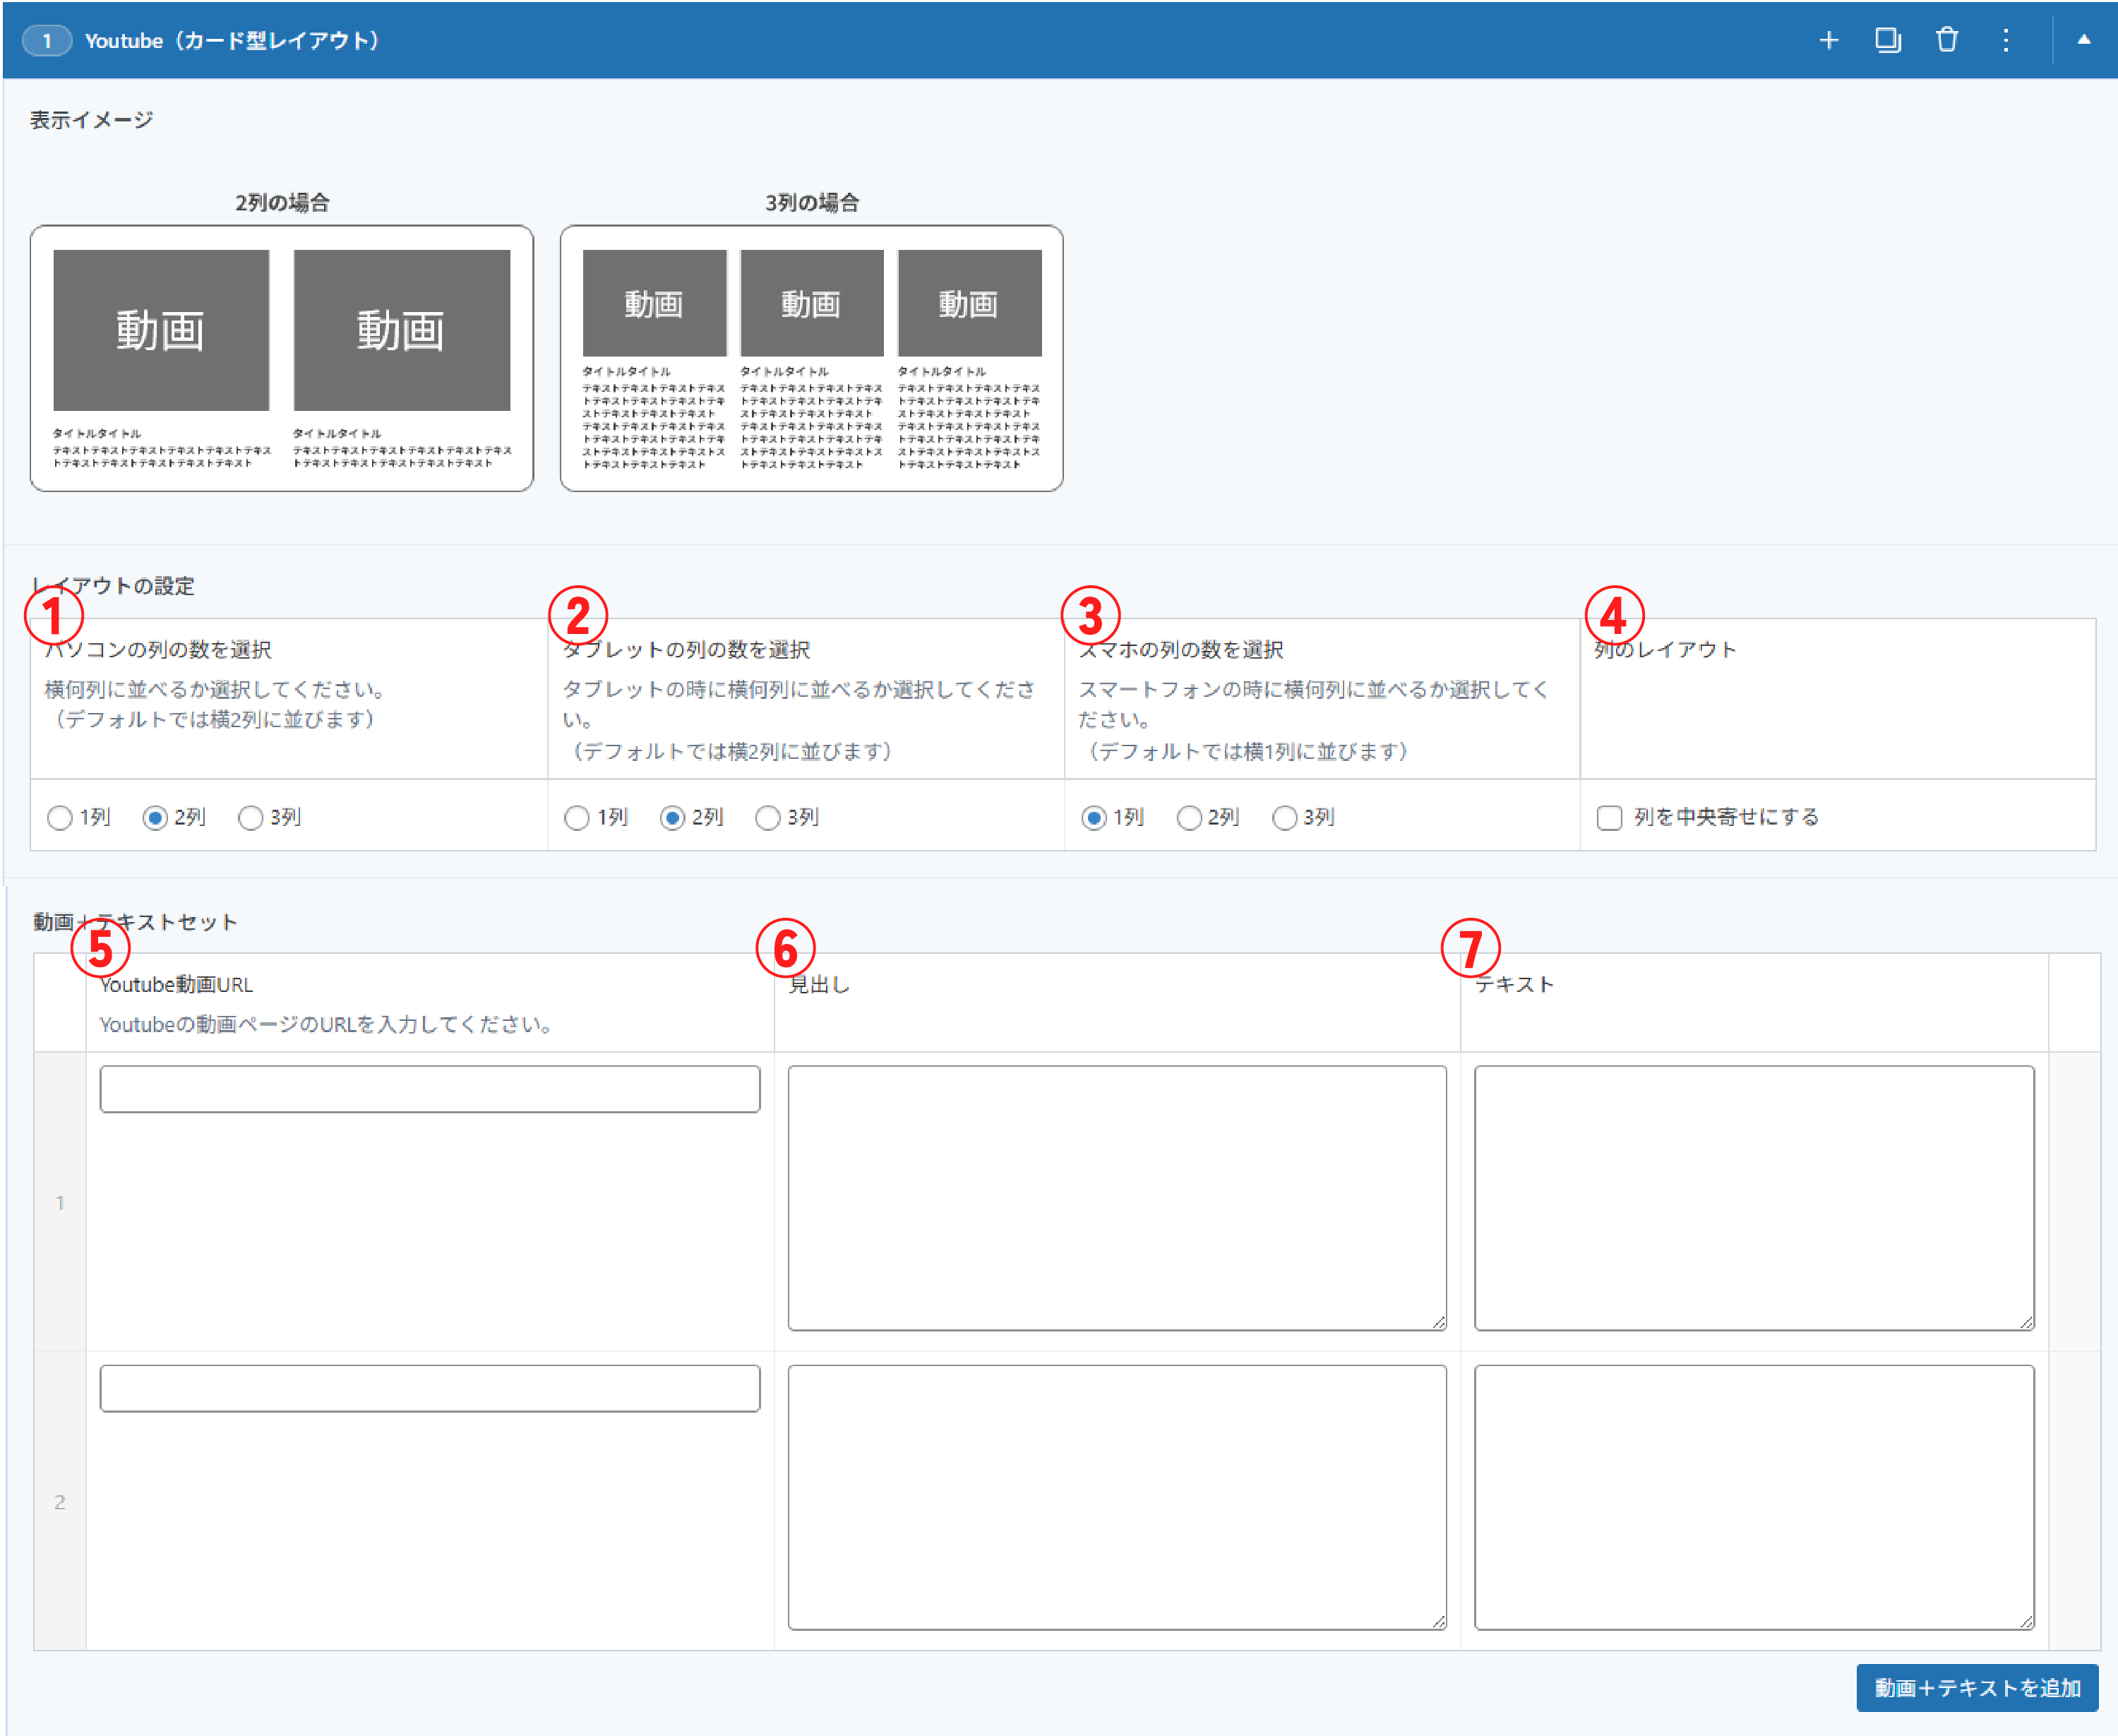This screenshot has width=2118, height=1736.
Task: Click row 1 handle in video set
Action: (60, 1202)
